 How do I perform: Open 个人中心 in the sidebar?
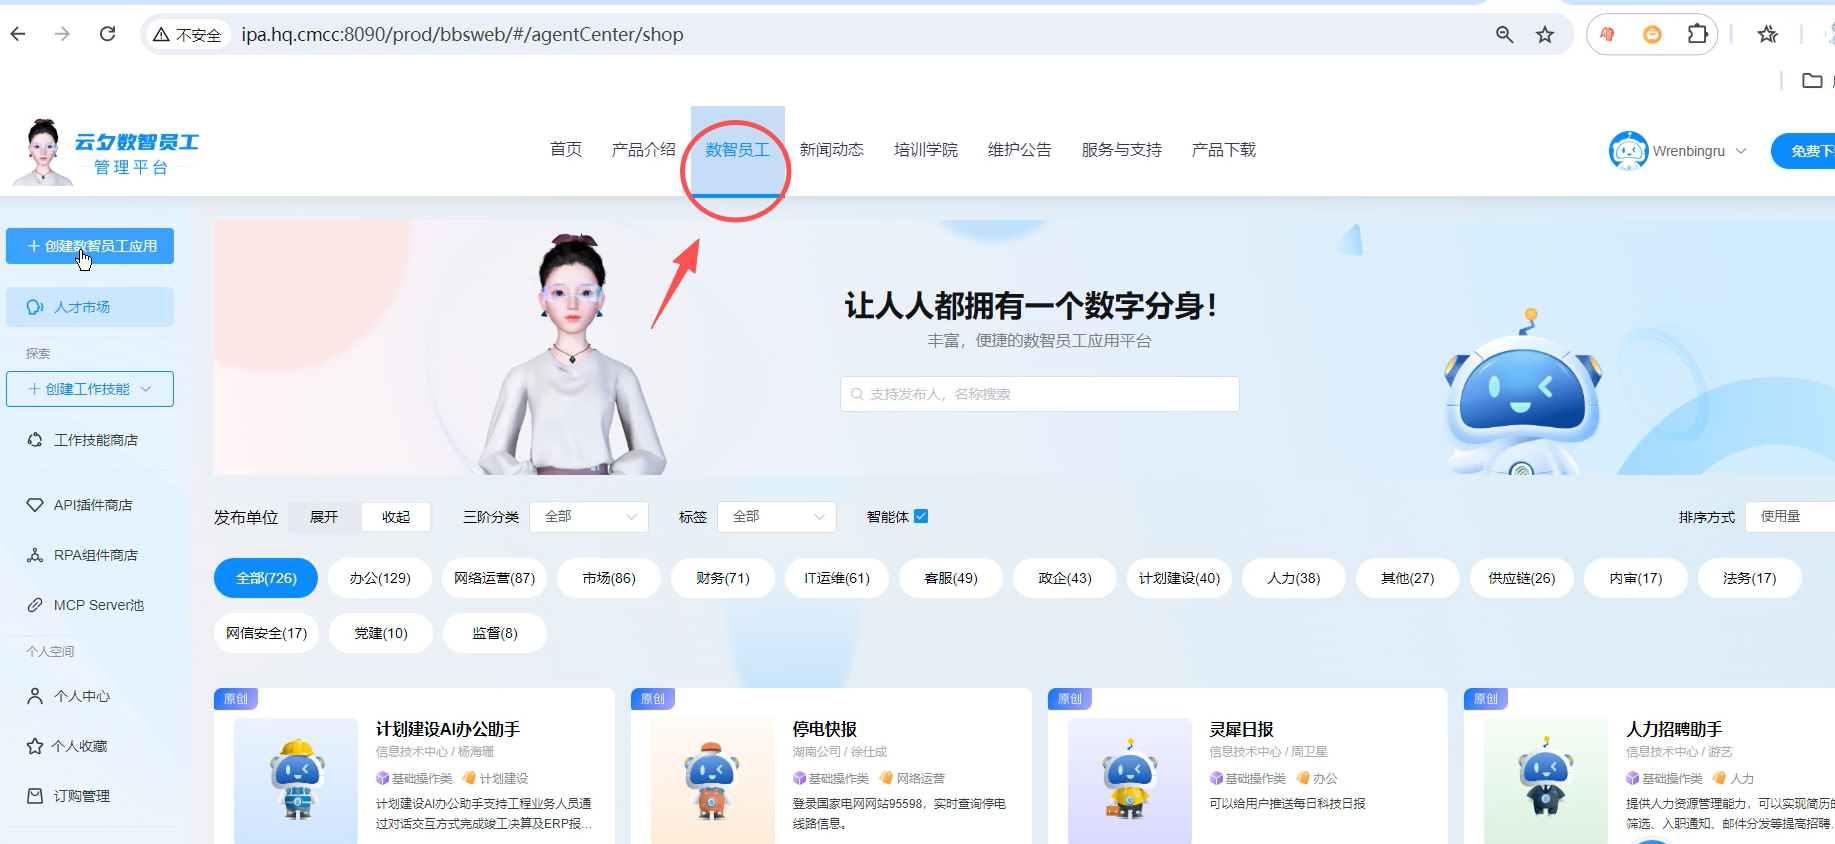(90, 696)
